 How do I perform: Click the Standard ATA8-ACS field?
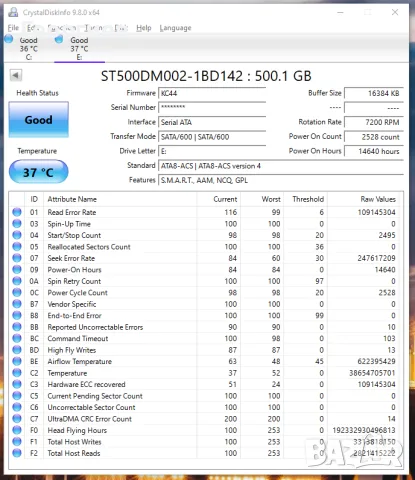click(x=281, y=166)
